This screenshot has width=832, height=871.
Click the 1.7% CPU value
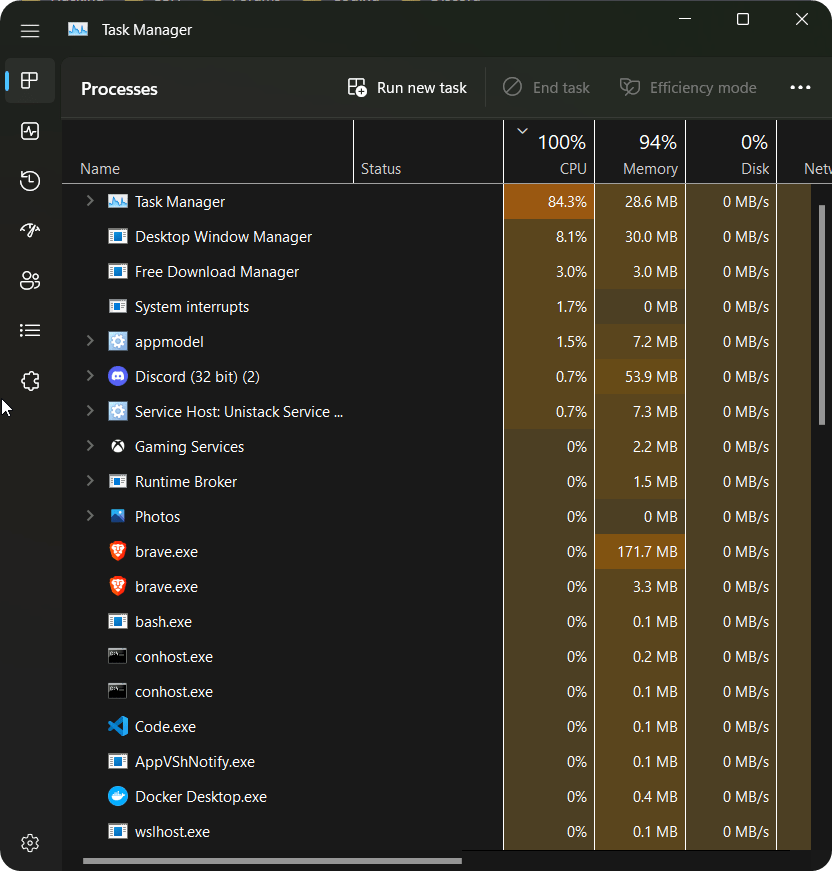coord(572,307)
